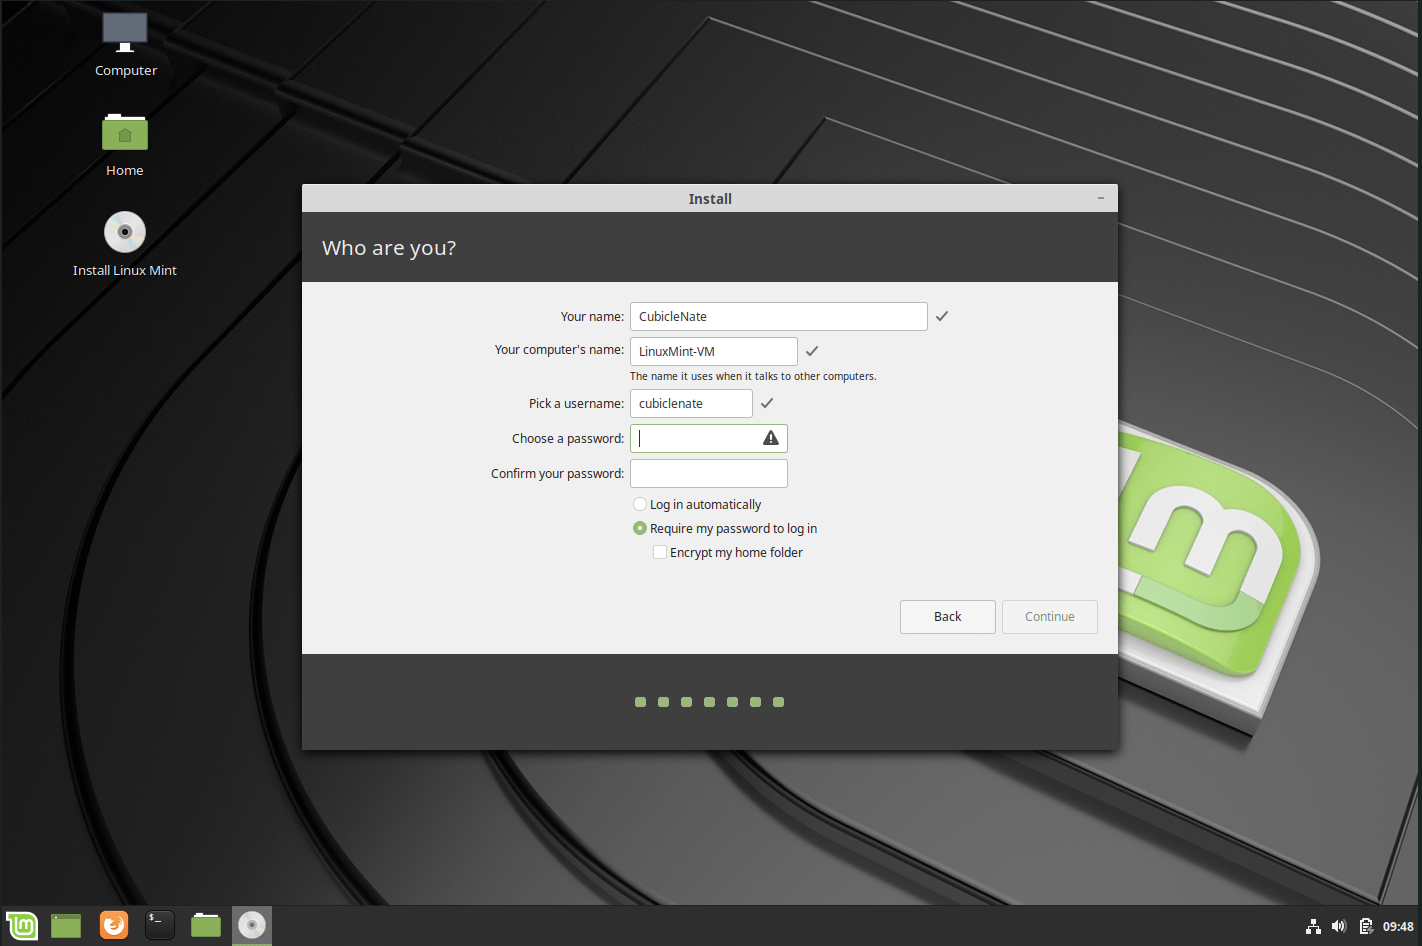Select Log in automatically

[640, 504]
